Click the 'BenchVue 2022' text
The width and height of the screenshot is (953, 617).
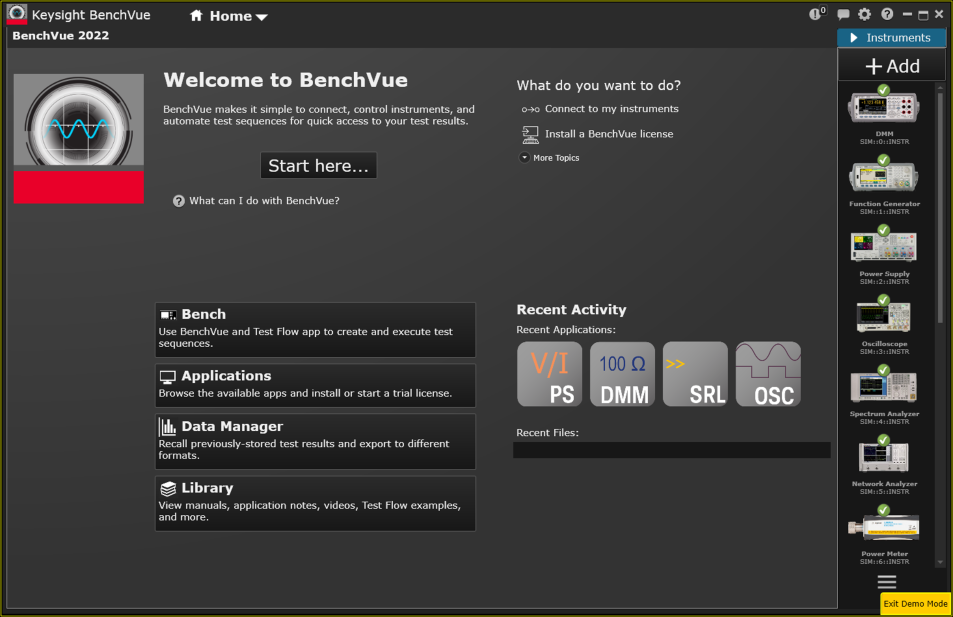[x=61, y=35]
